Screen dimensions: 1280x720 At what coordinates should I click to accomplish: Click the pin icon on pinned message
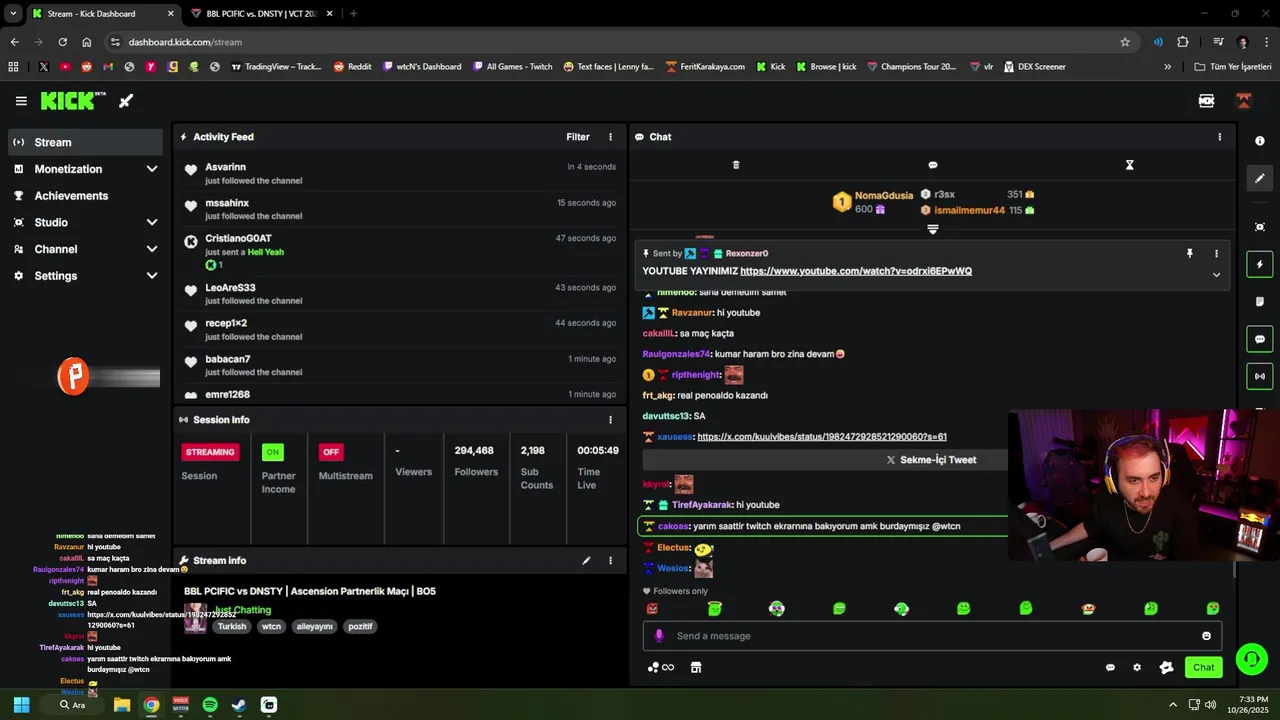click(1189, 254)
